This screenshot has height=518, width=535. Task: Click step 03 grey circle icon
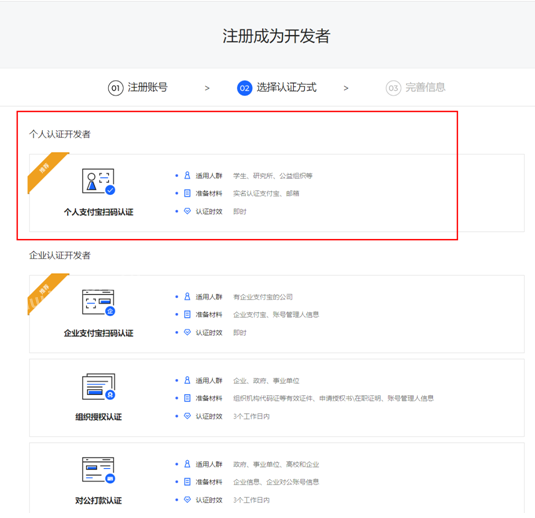[393, 88]
